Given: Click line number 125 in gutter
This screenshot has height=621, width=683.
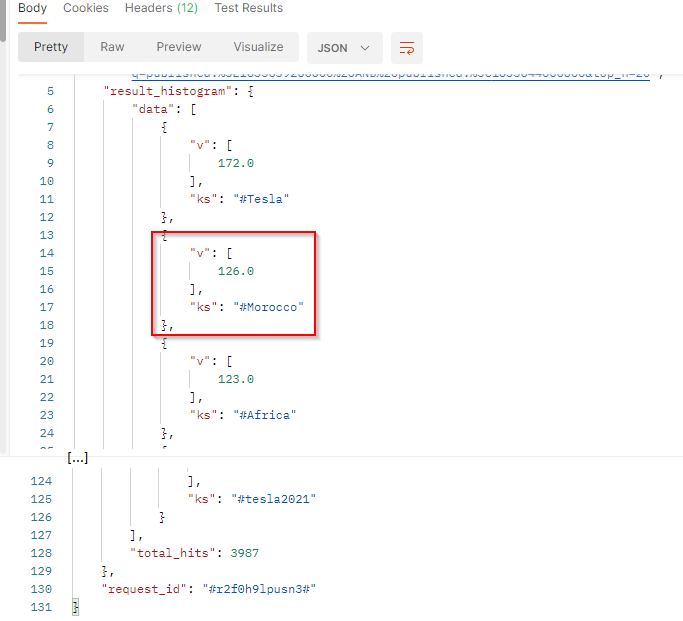Looking at the screenshot, I should click(41, 499).
